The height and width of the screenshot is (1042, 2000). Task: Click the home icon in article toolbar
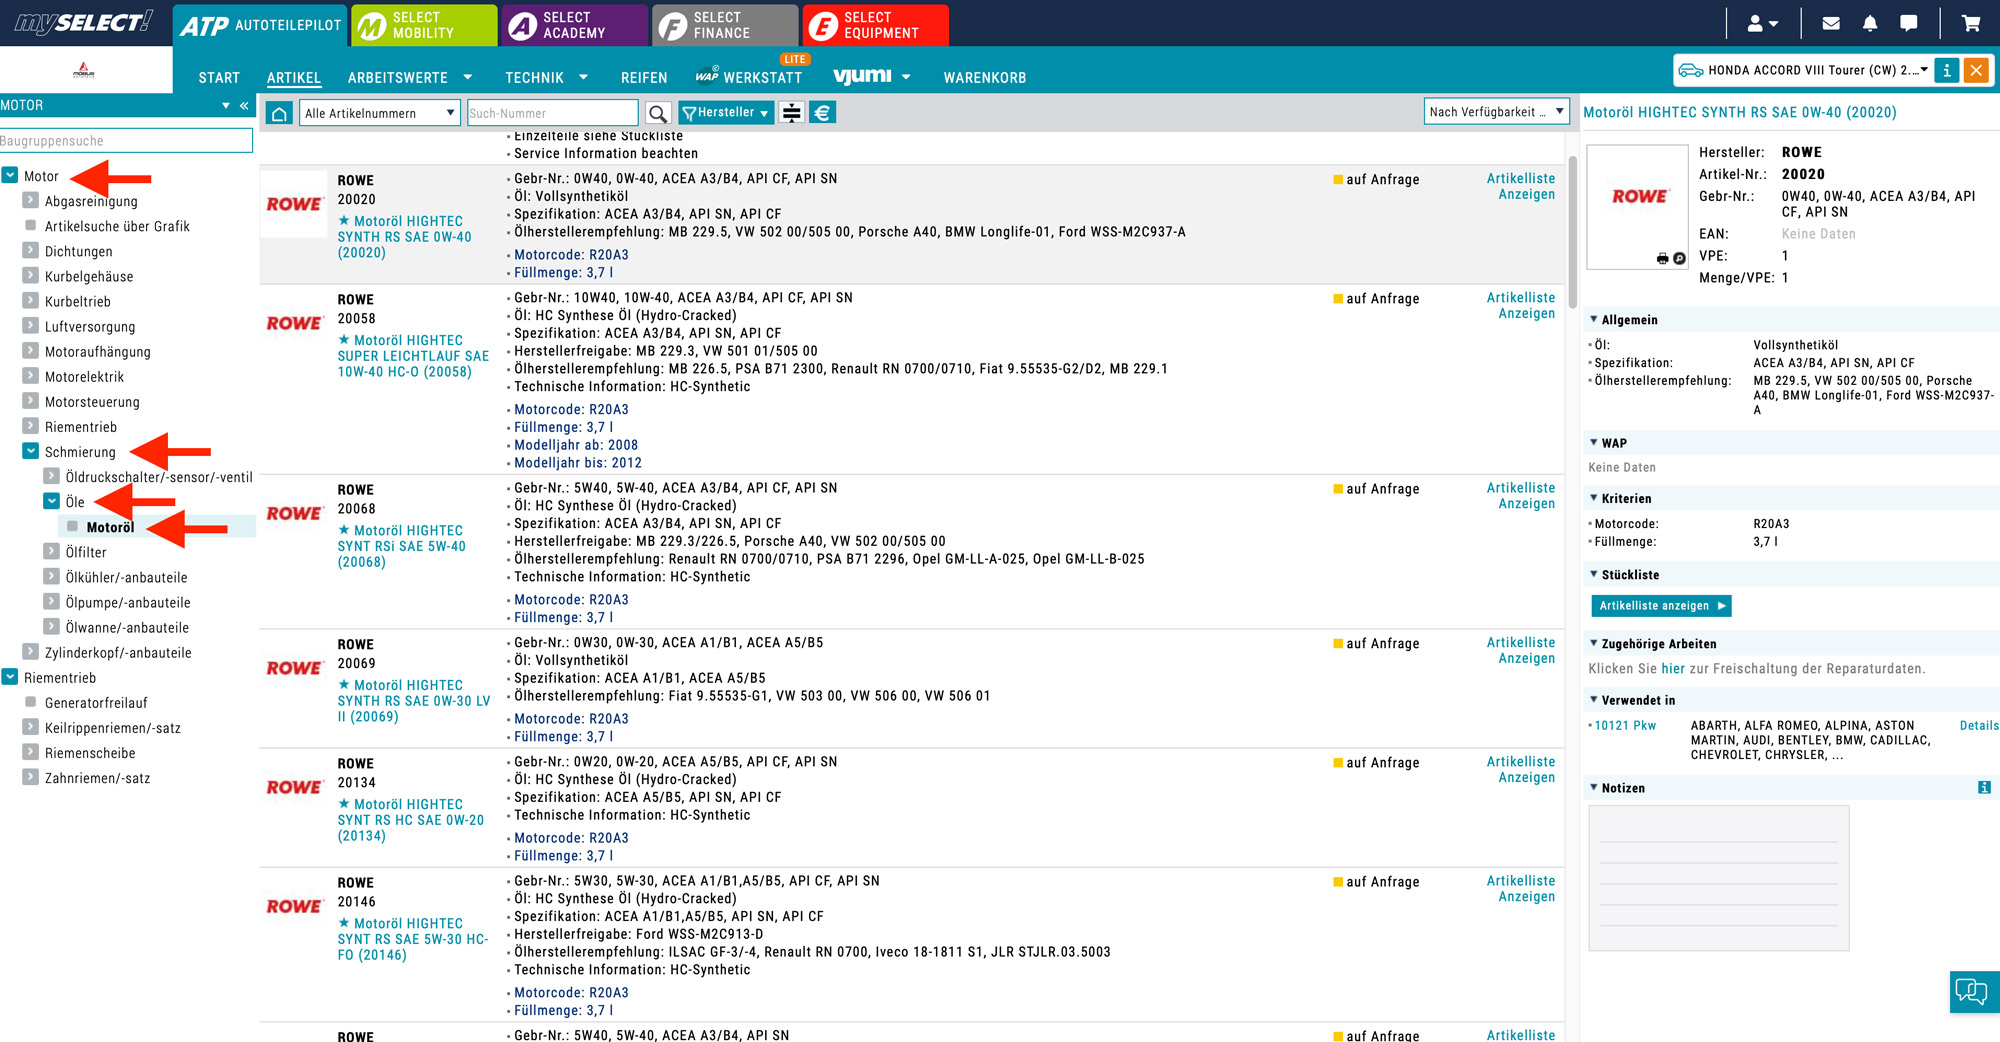(279, 113)
